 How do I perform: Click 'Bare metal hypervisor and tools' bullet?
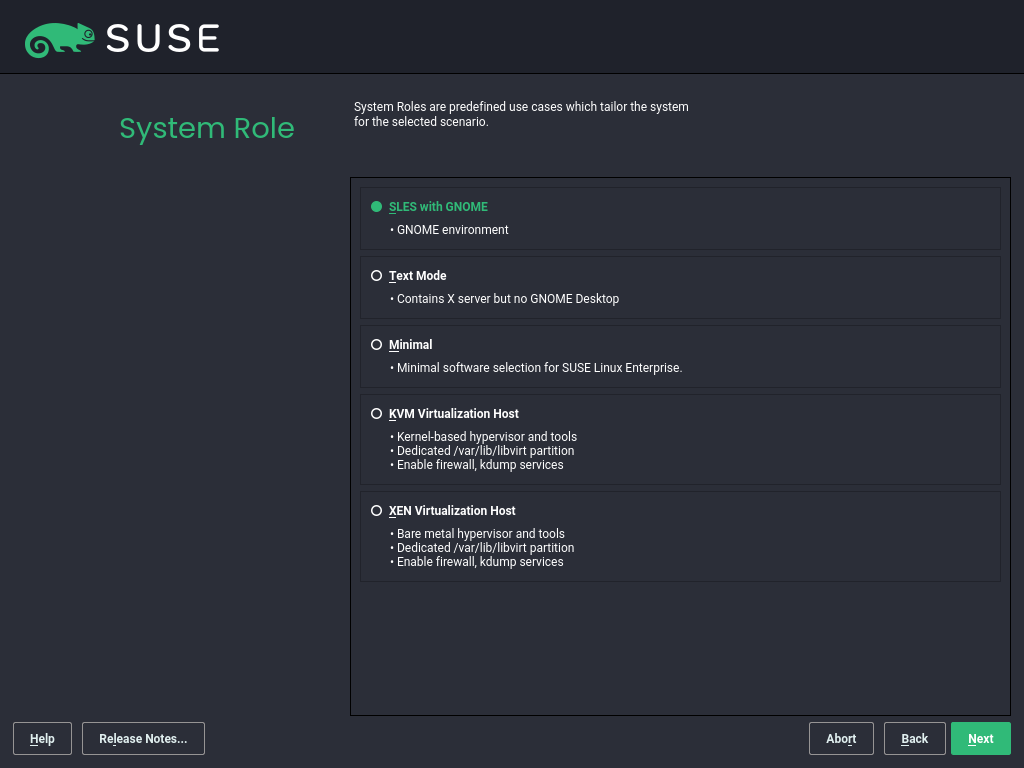click(480, 534)
